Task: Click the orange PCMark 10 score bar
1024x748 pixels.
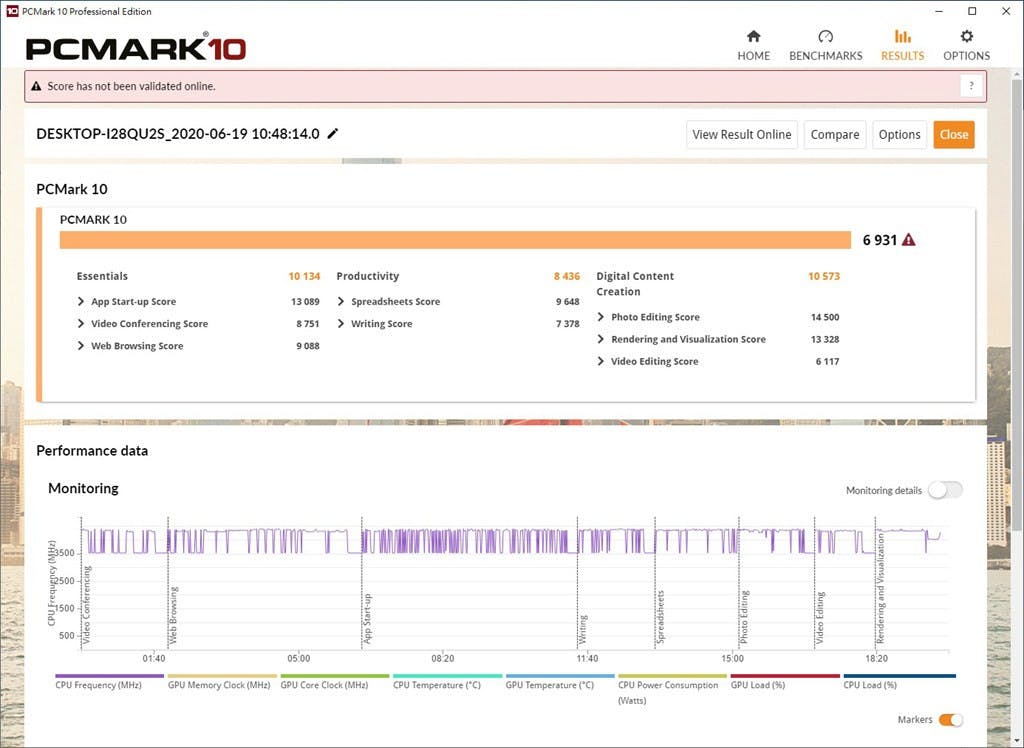Action: (x=455, y=240)
